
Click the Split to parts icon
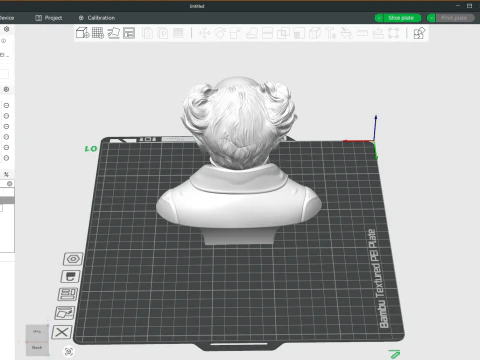[163, 33]
